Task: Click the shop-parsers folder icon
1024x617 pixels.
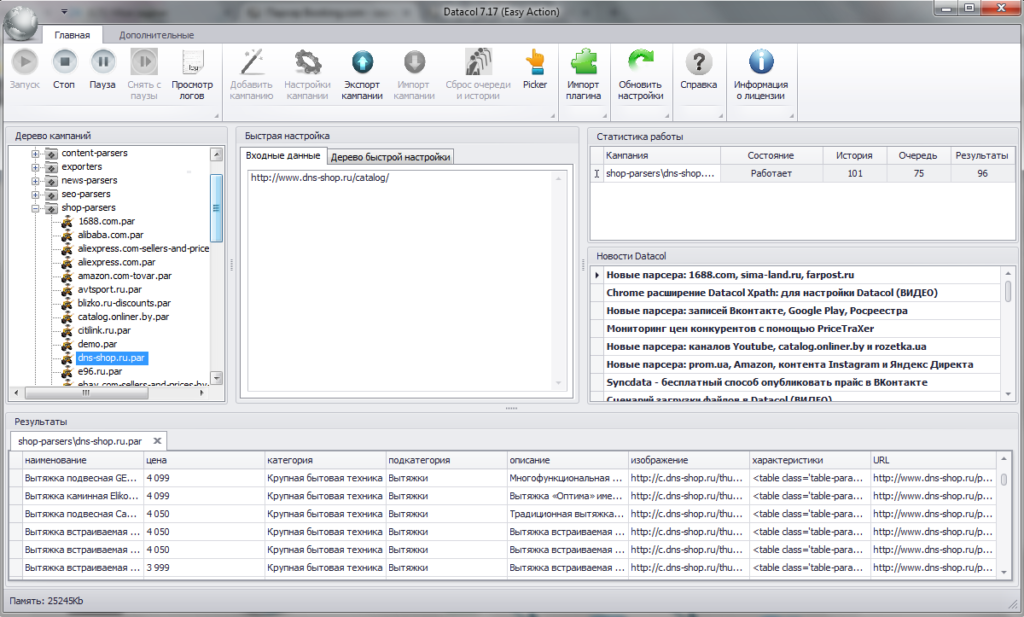Action: [x=51, y=208]
